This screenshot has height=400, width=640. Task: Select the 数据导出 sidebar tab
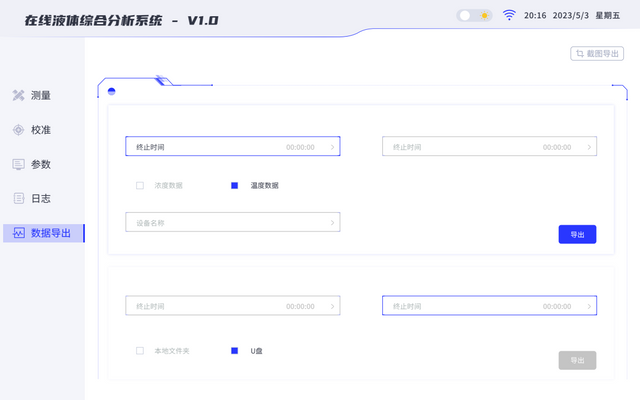43,233
